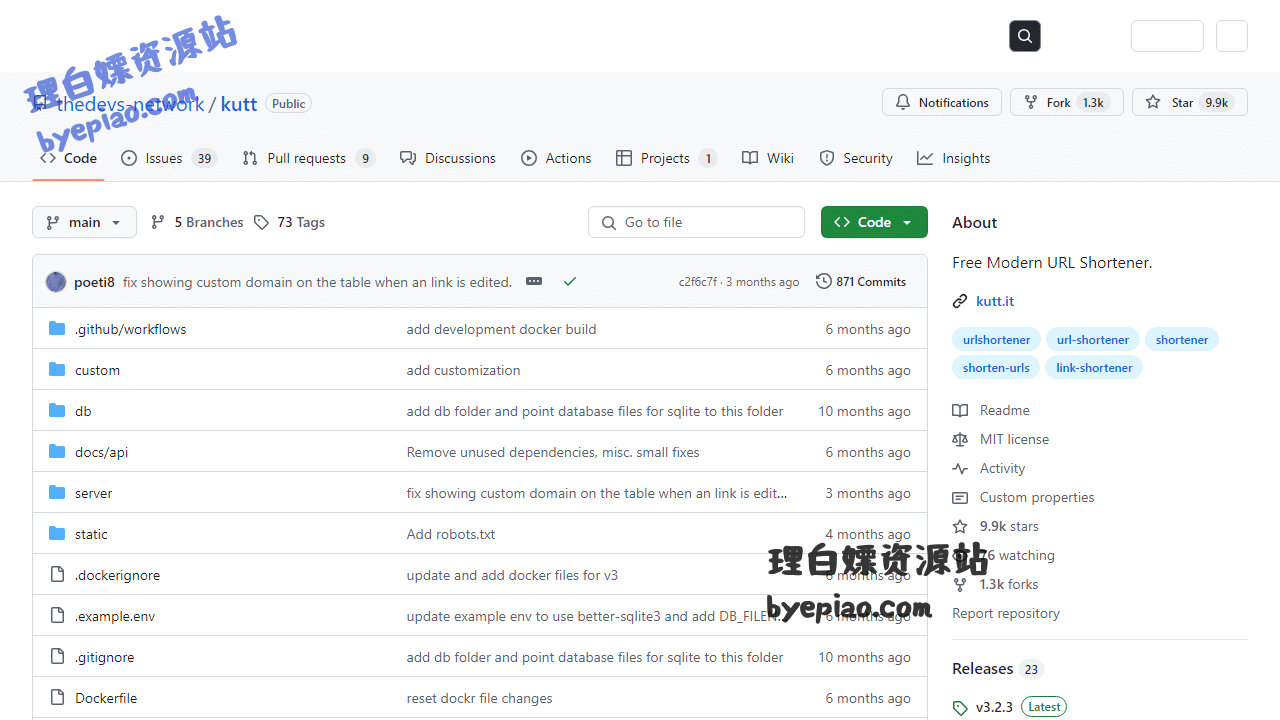Select the link-shortener topic tag
Screen dimensions: 1280x720
point(1094,368)
